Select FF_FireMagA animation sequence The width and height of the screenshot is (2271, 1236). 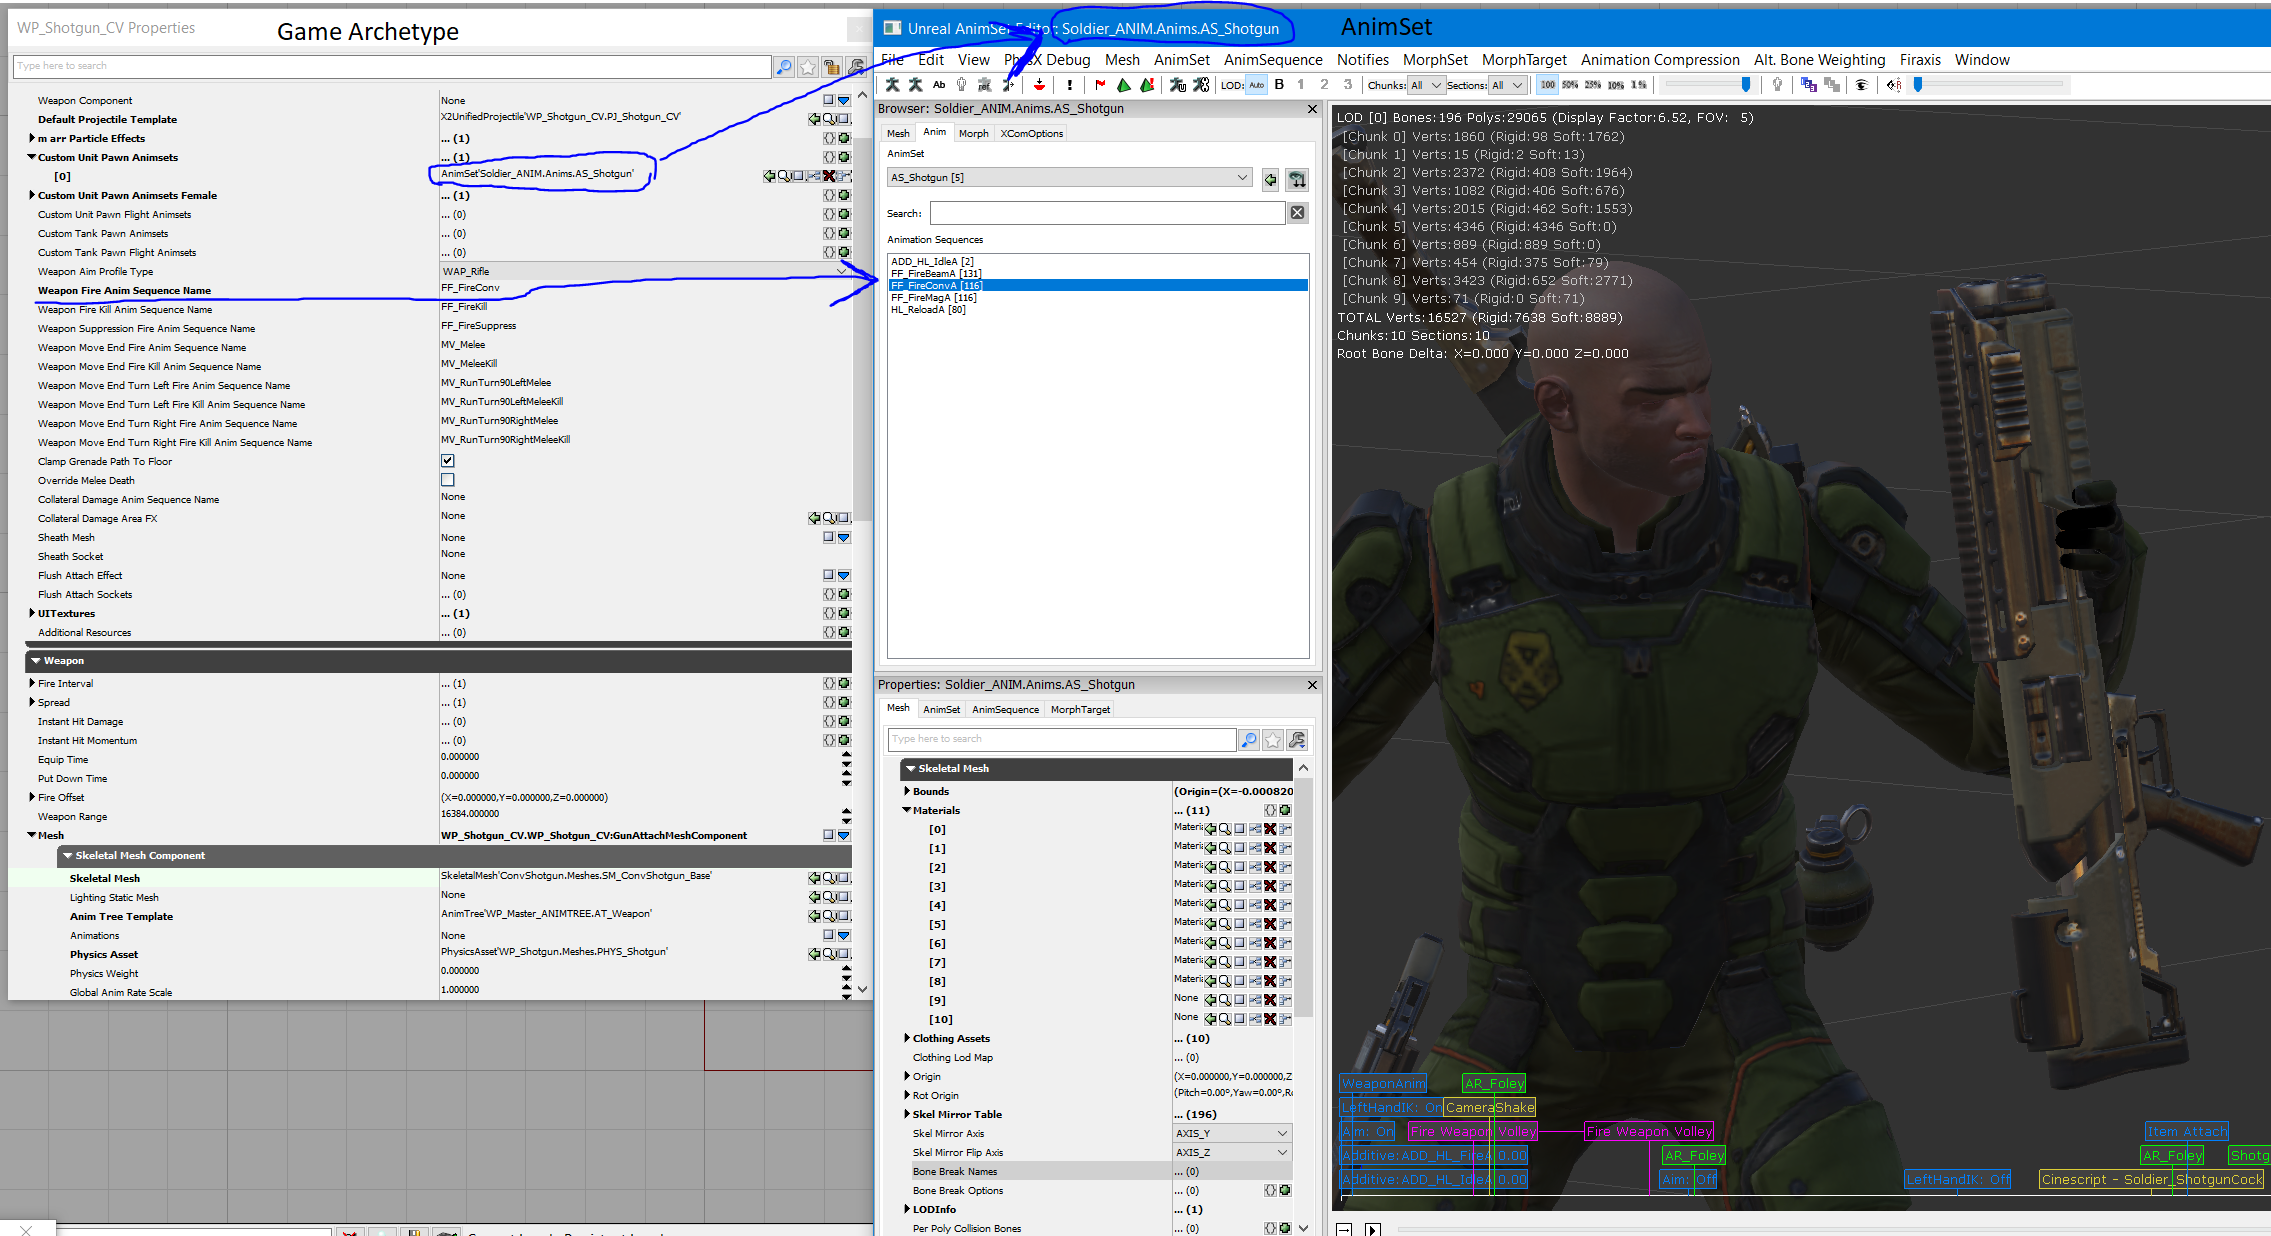click(933, 298)
